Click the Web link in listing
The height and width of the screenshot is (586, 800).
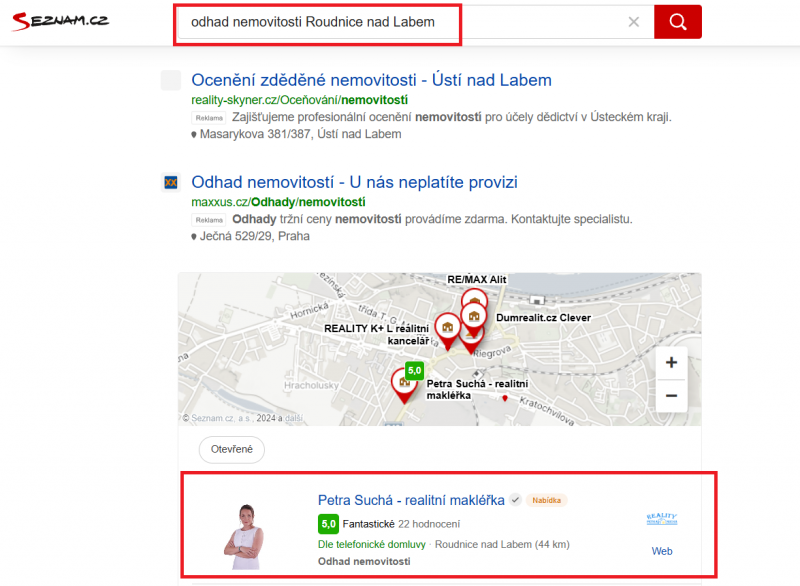point(662,551)
